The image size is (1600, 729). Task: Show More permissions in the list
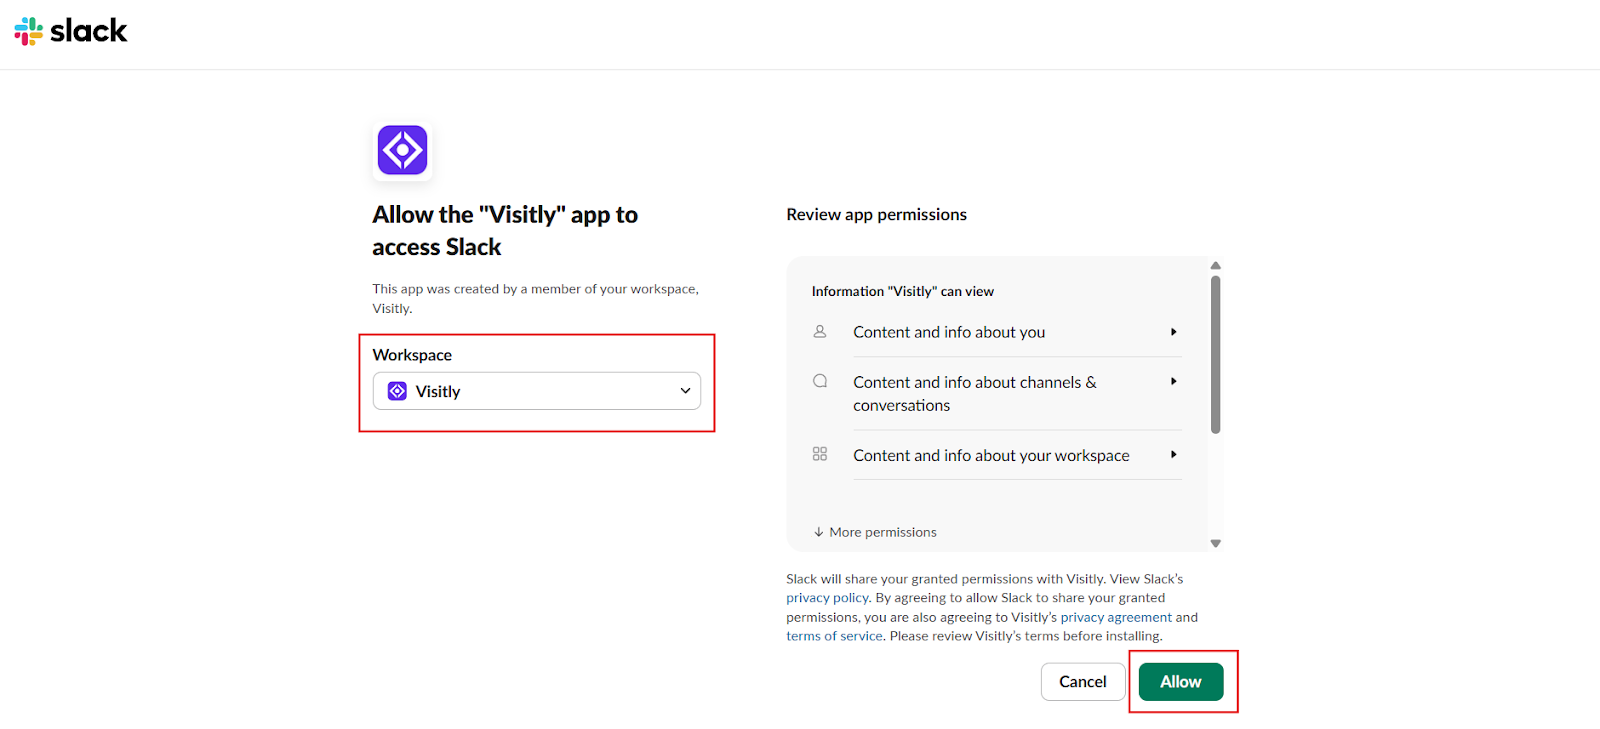coord(875,532)
